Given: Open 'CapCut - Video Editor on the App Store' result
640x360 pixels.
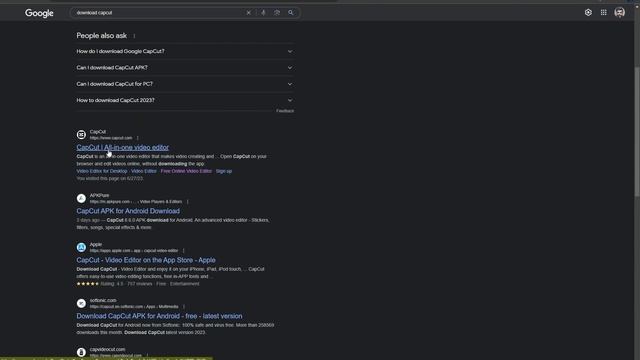Looking at the screenshot, I should [146, 260].
